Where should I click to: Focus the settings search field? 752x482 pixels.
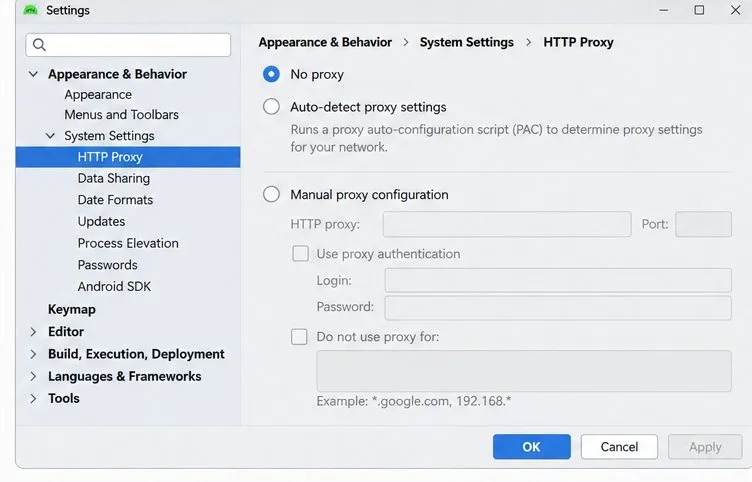[128, 45]
